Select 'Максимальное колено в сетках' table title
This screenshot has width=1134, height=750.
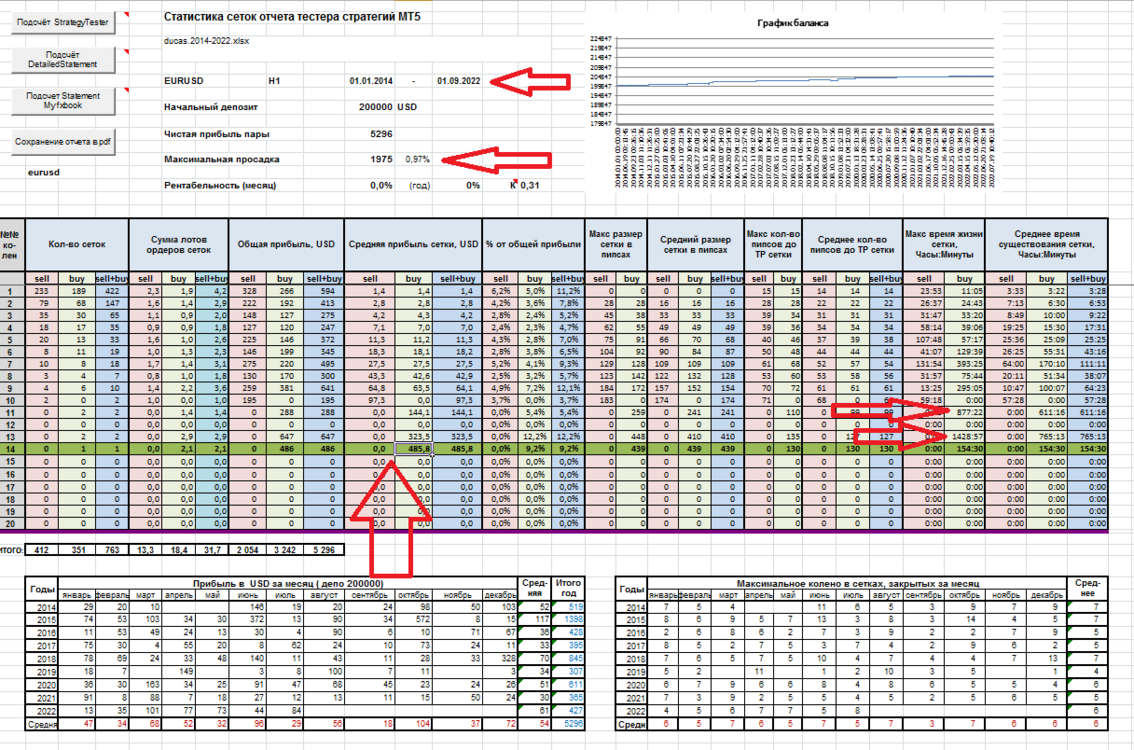pos(858,584)
